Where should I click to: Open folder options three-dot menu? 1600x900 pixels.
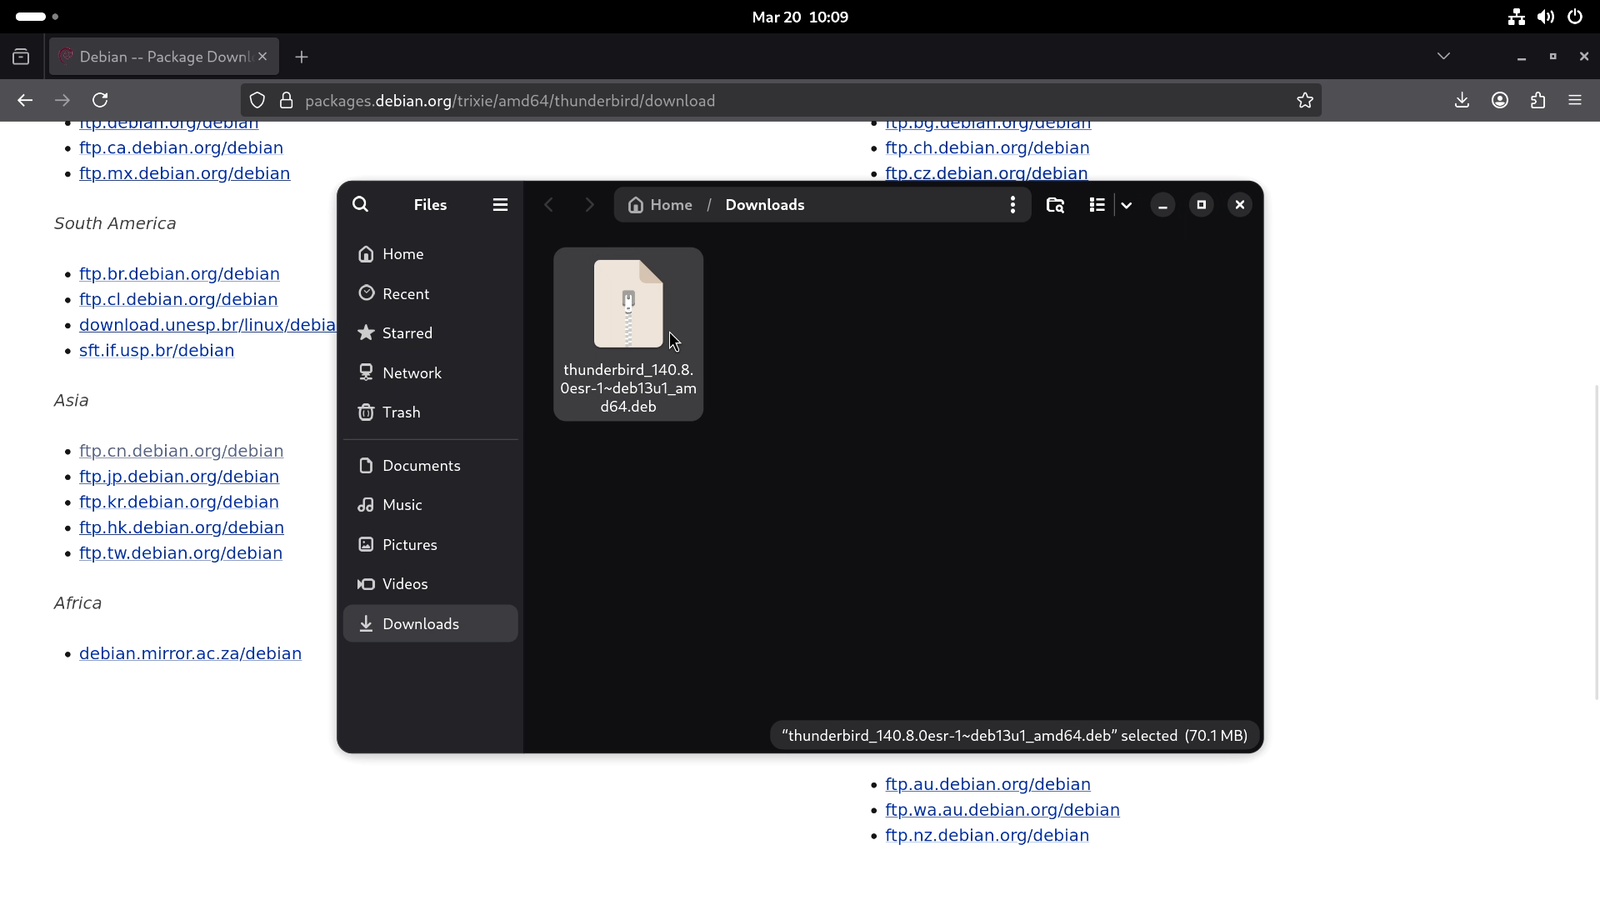(x=1013, y=204)
